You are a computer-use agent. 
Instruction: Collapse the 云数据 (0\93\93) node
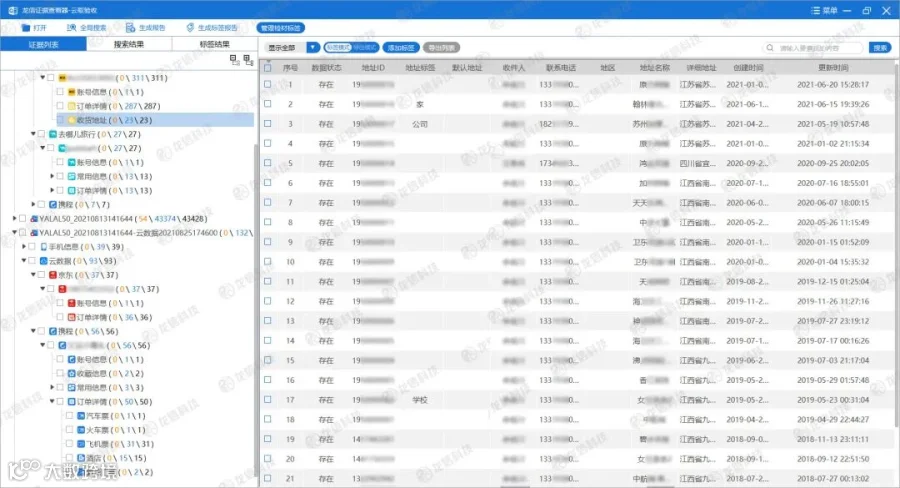click(x=24, y=261)
